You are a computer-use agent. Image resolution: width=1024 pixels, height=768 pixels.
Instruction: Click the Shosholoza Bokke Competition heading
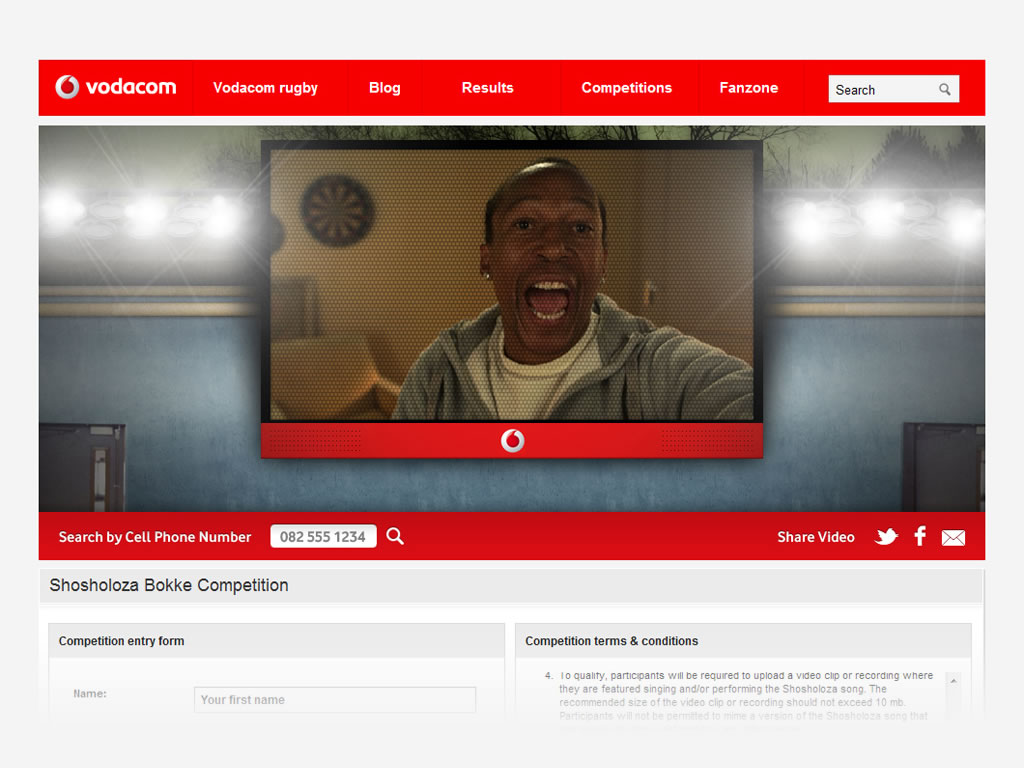(169, 586)
